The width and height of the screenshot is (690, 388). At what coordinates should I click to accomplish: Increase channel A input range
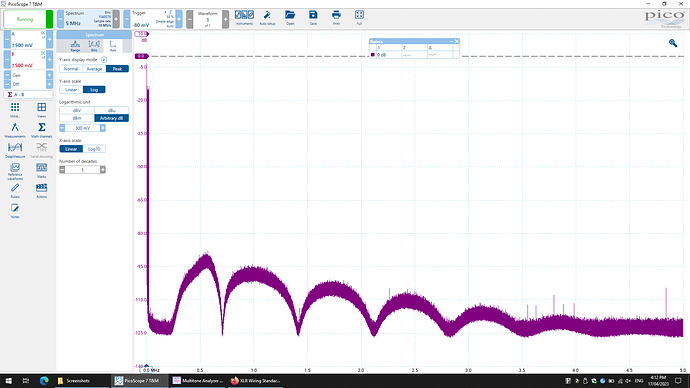(49, 40)
